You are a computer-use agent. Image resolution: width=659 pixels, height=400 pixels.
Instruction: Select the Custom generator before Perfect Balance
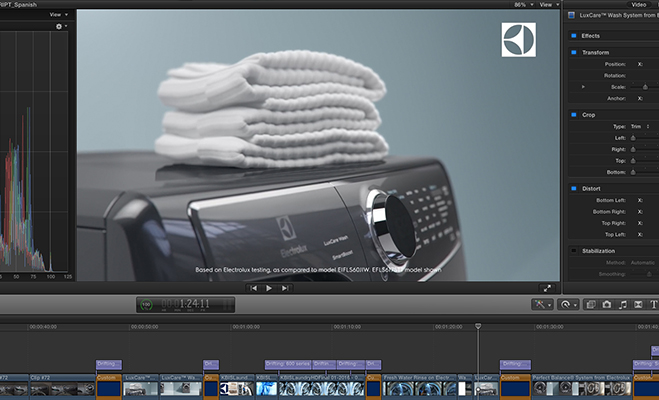tap(515, 385)
